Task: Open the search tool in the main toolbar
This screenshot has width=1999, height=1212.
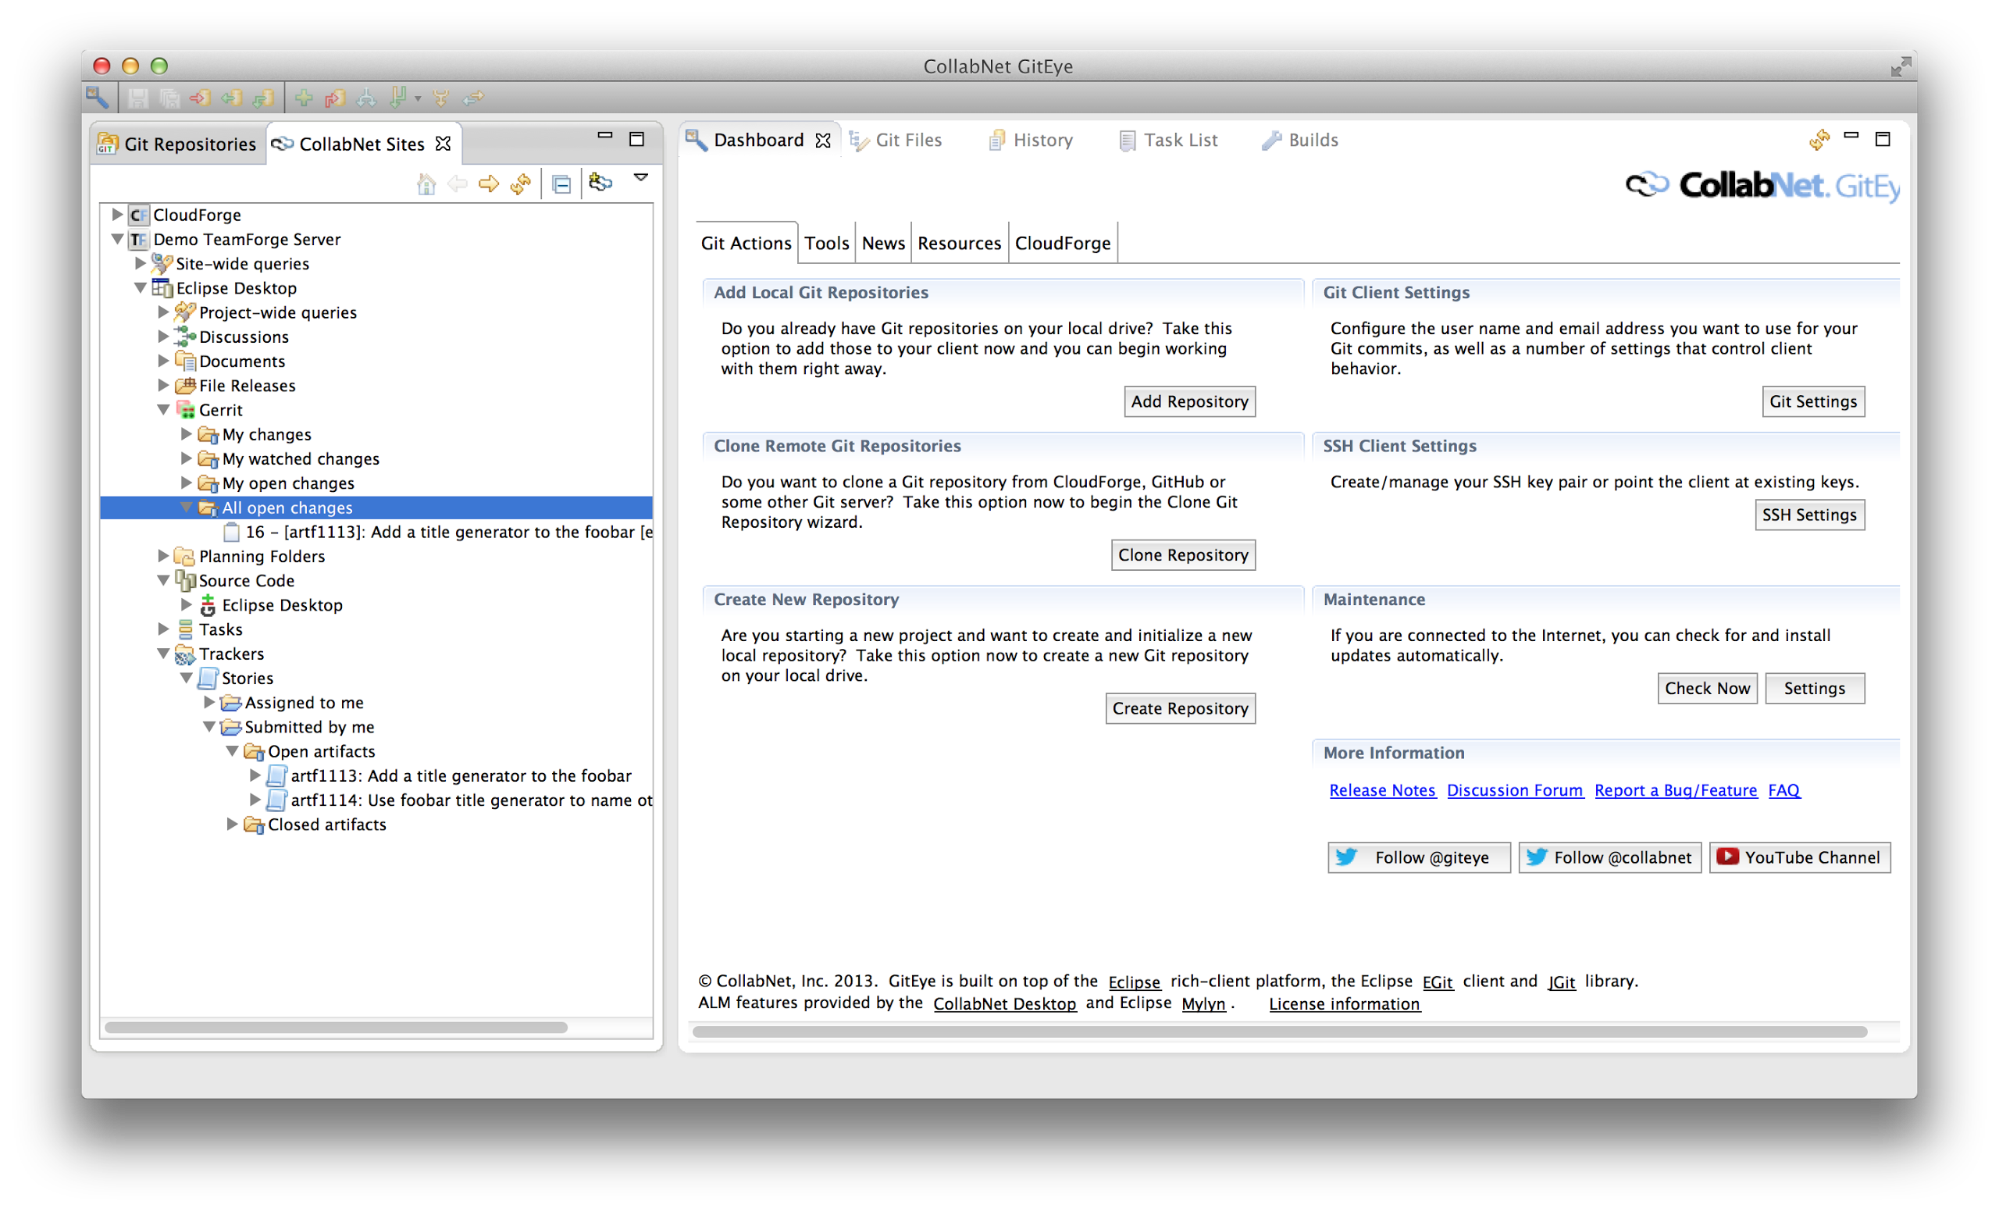Action: click(96, 98)
